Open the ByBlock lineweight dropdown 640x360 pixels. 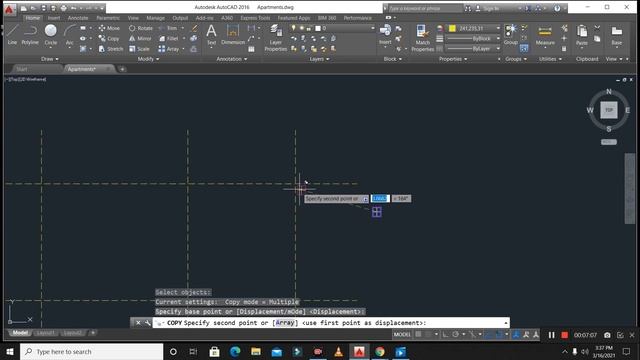click(498, 38)
